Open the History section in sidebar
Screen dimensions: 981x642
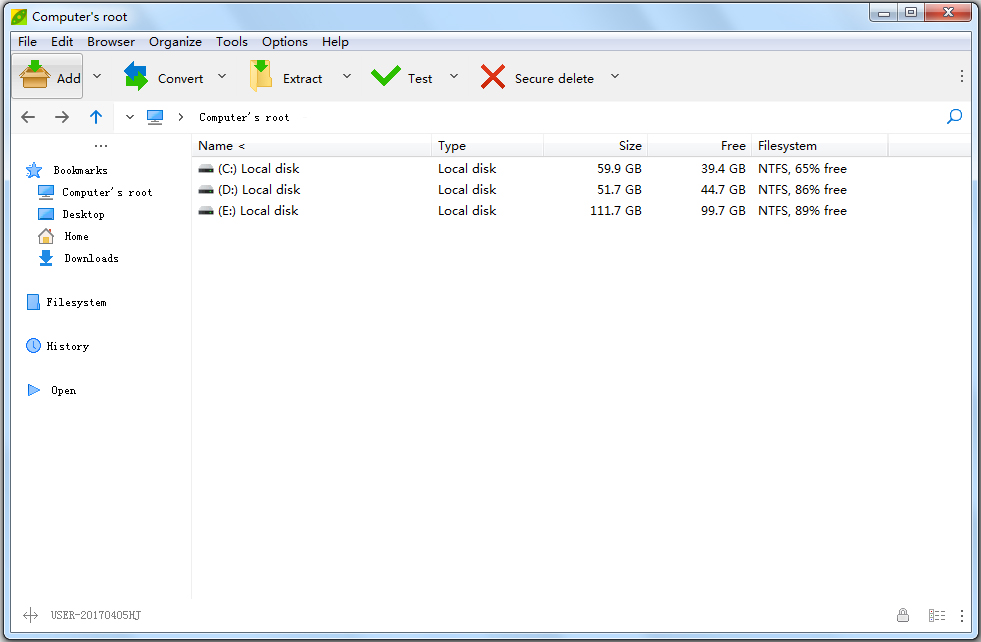67,346
